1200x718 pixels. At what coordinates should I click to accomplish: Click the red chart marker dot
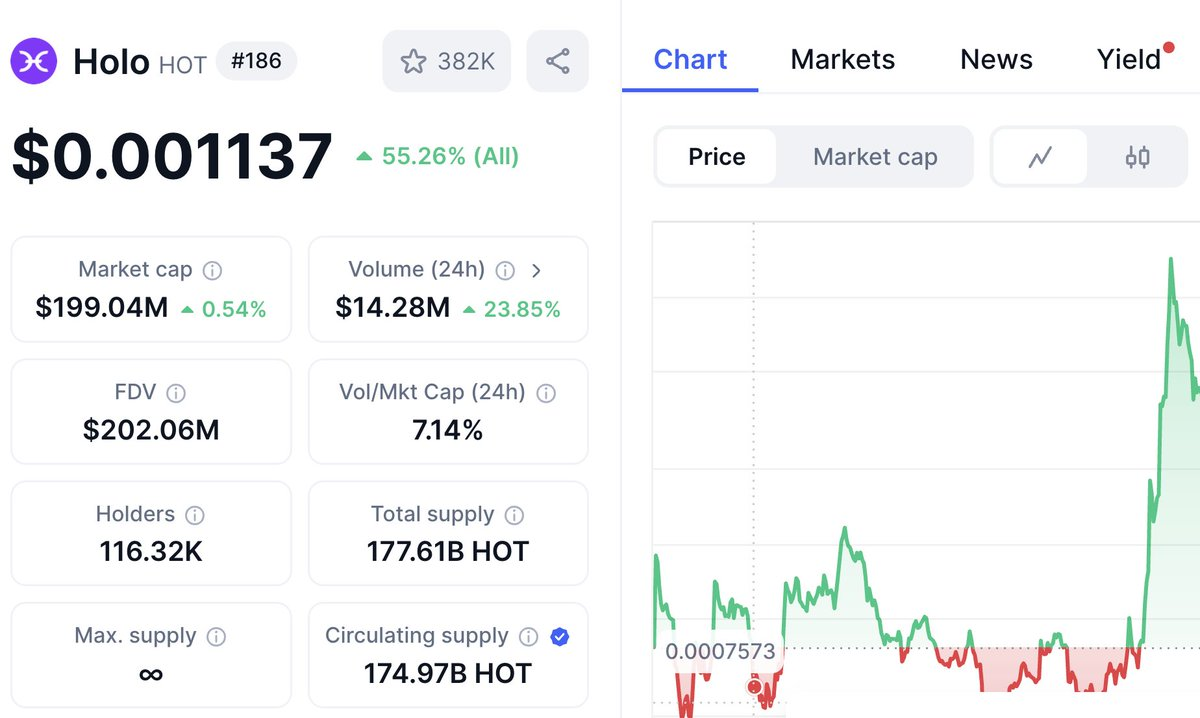754,686
